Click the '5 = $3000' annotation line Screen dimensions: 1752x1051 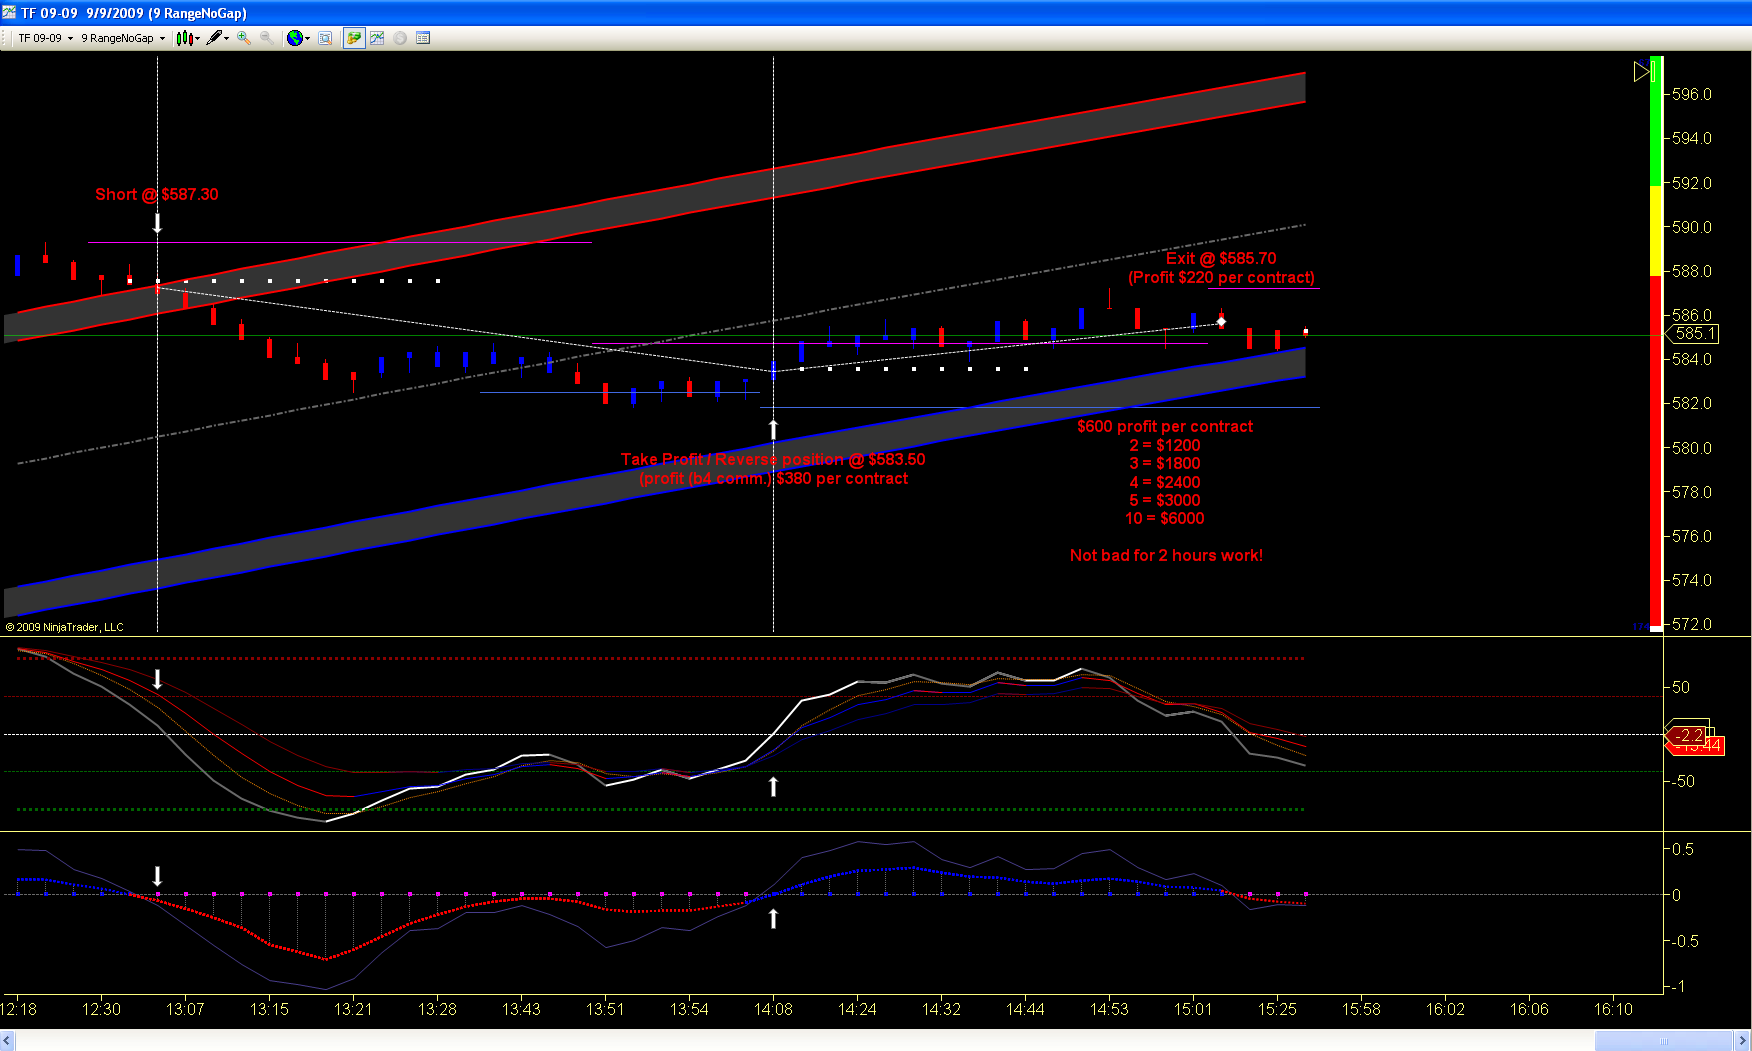point(1165,500)
